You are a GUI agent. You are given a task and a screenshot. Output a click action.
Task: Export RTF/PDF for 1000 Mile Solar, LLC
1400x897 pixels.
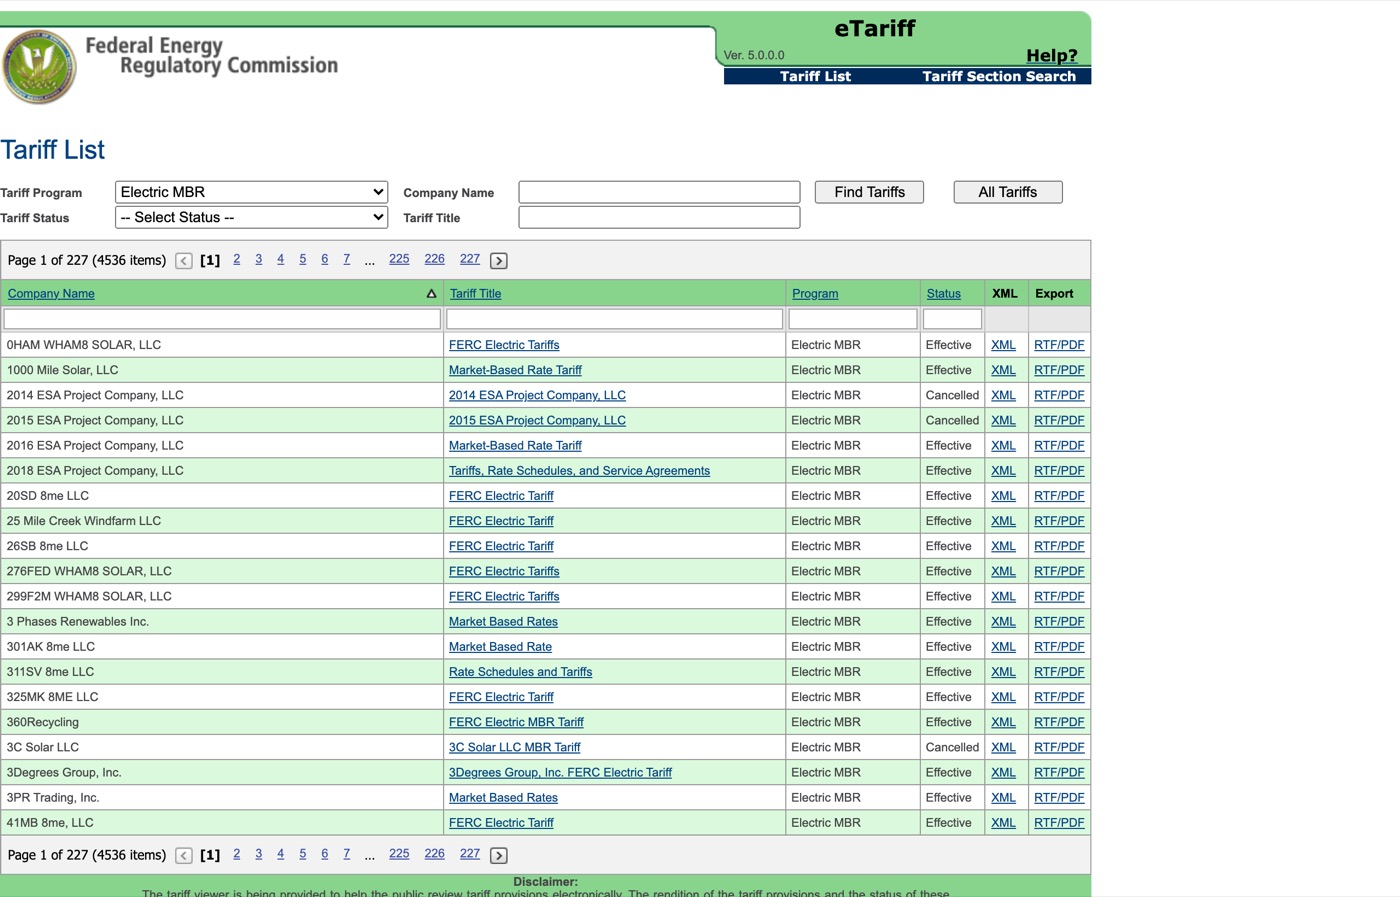1059,370
